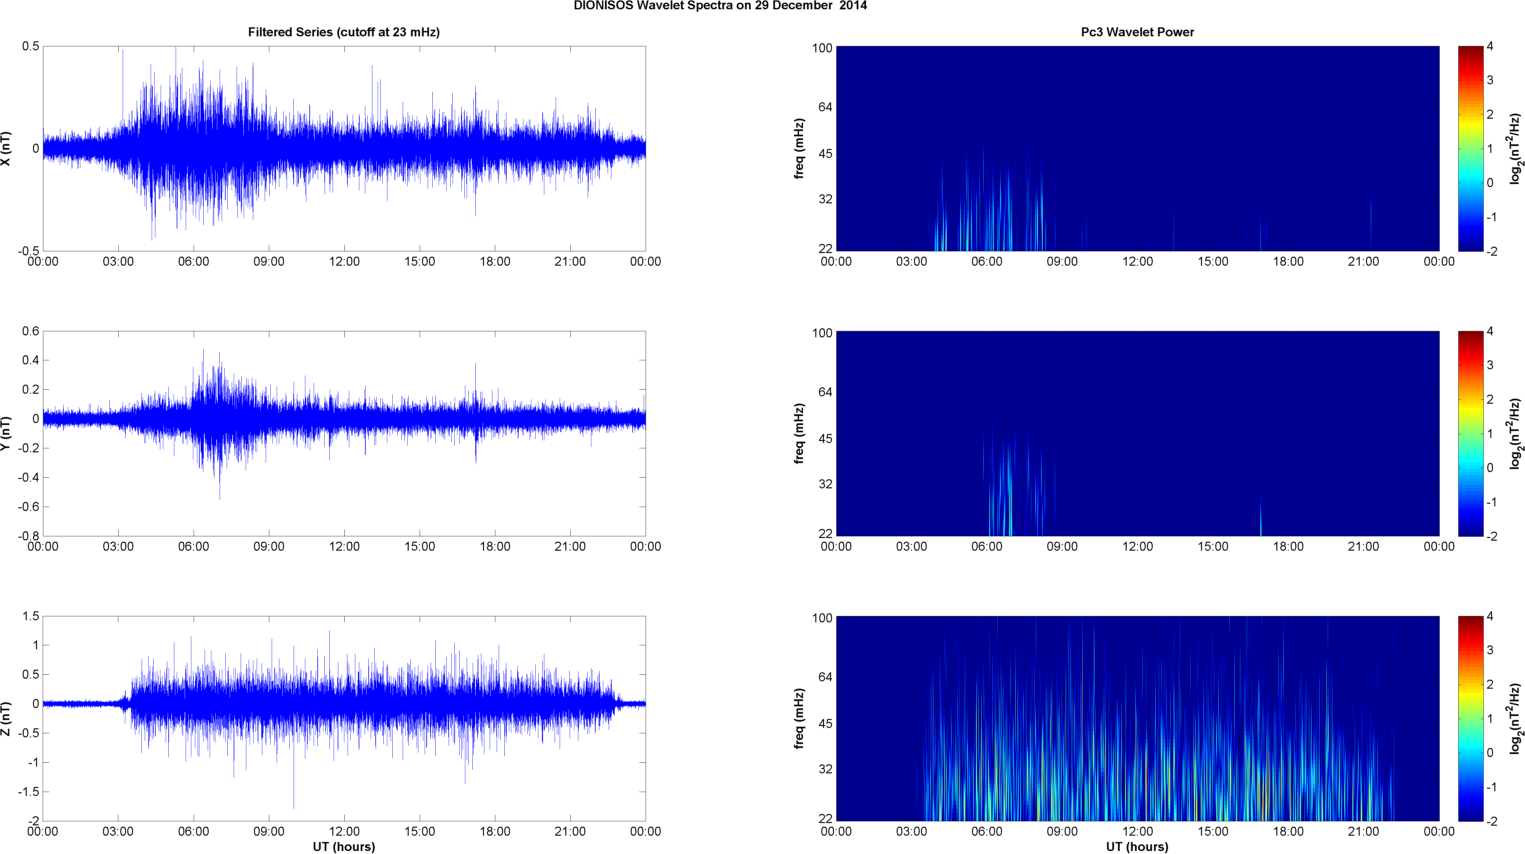Click the log2(nT²/Hz) label of middle colorbar
Image resolution: width=1525 pixels, height=854 pixels.
click(1516, 433)
